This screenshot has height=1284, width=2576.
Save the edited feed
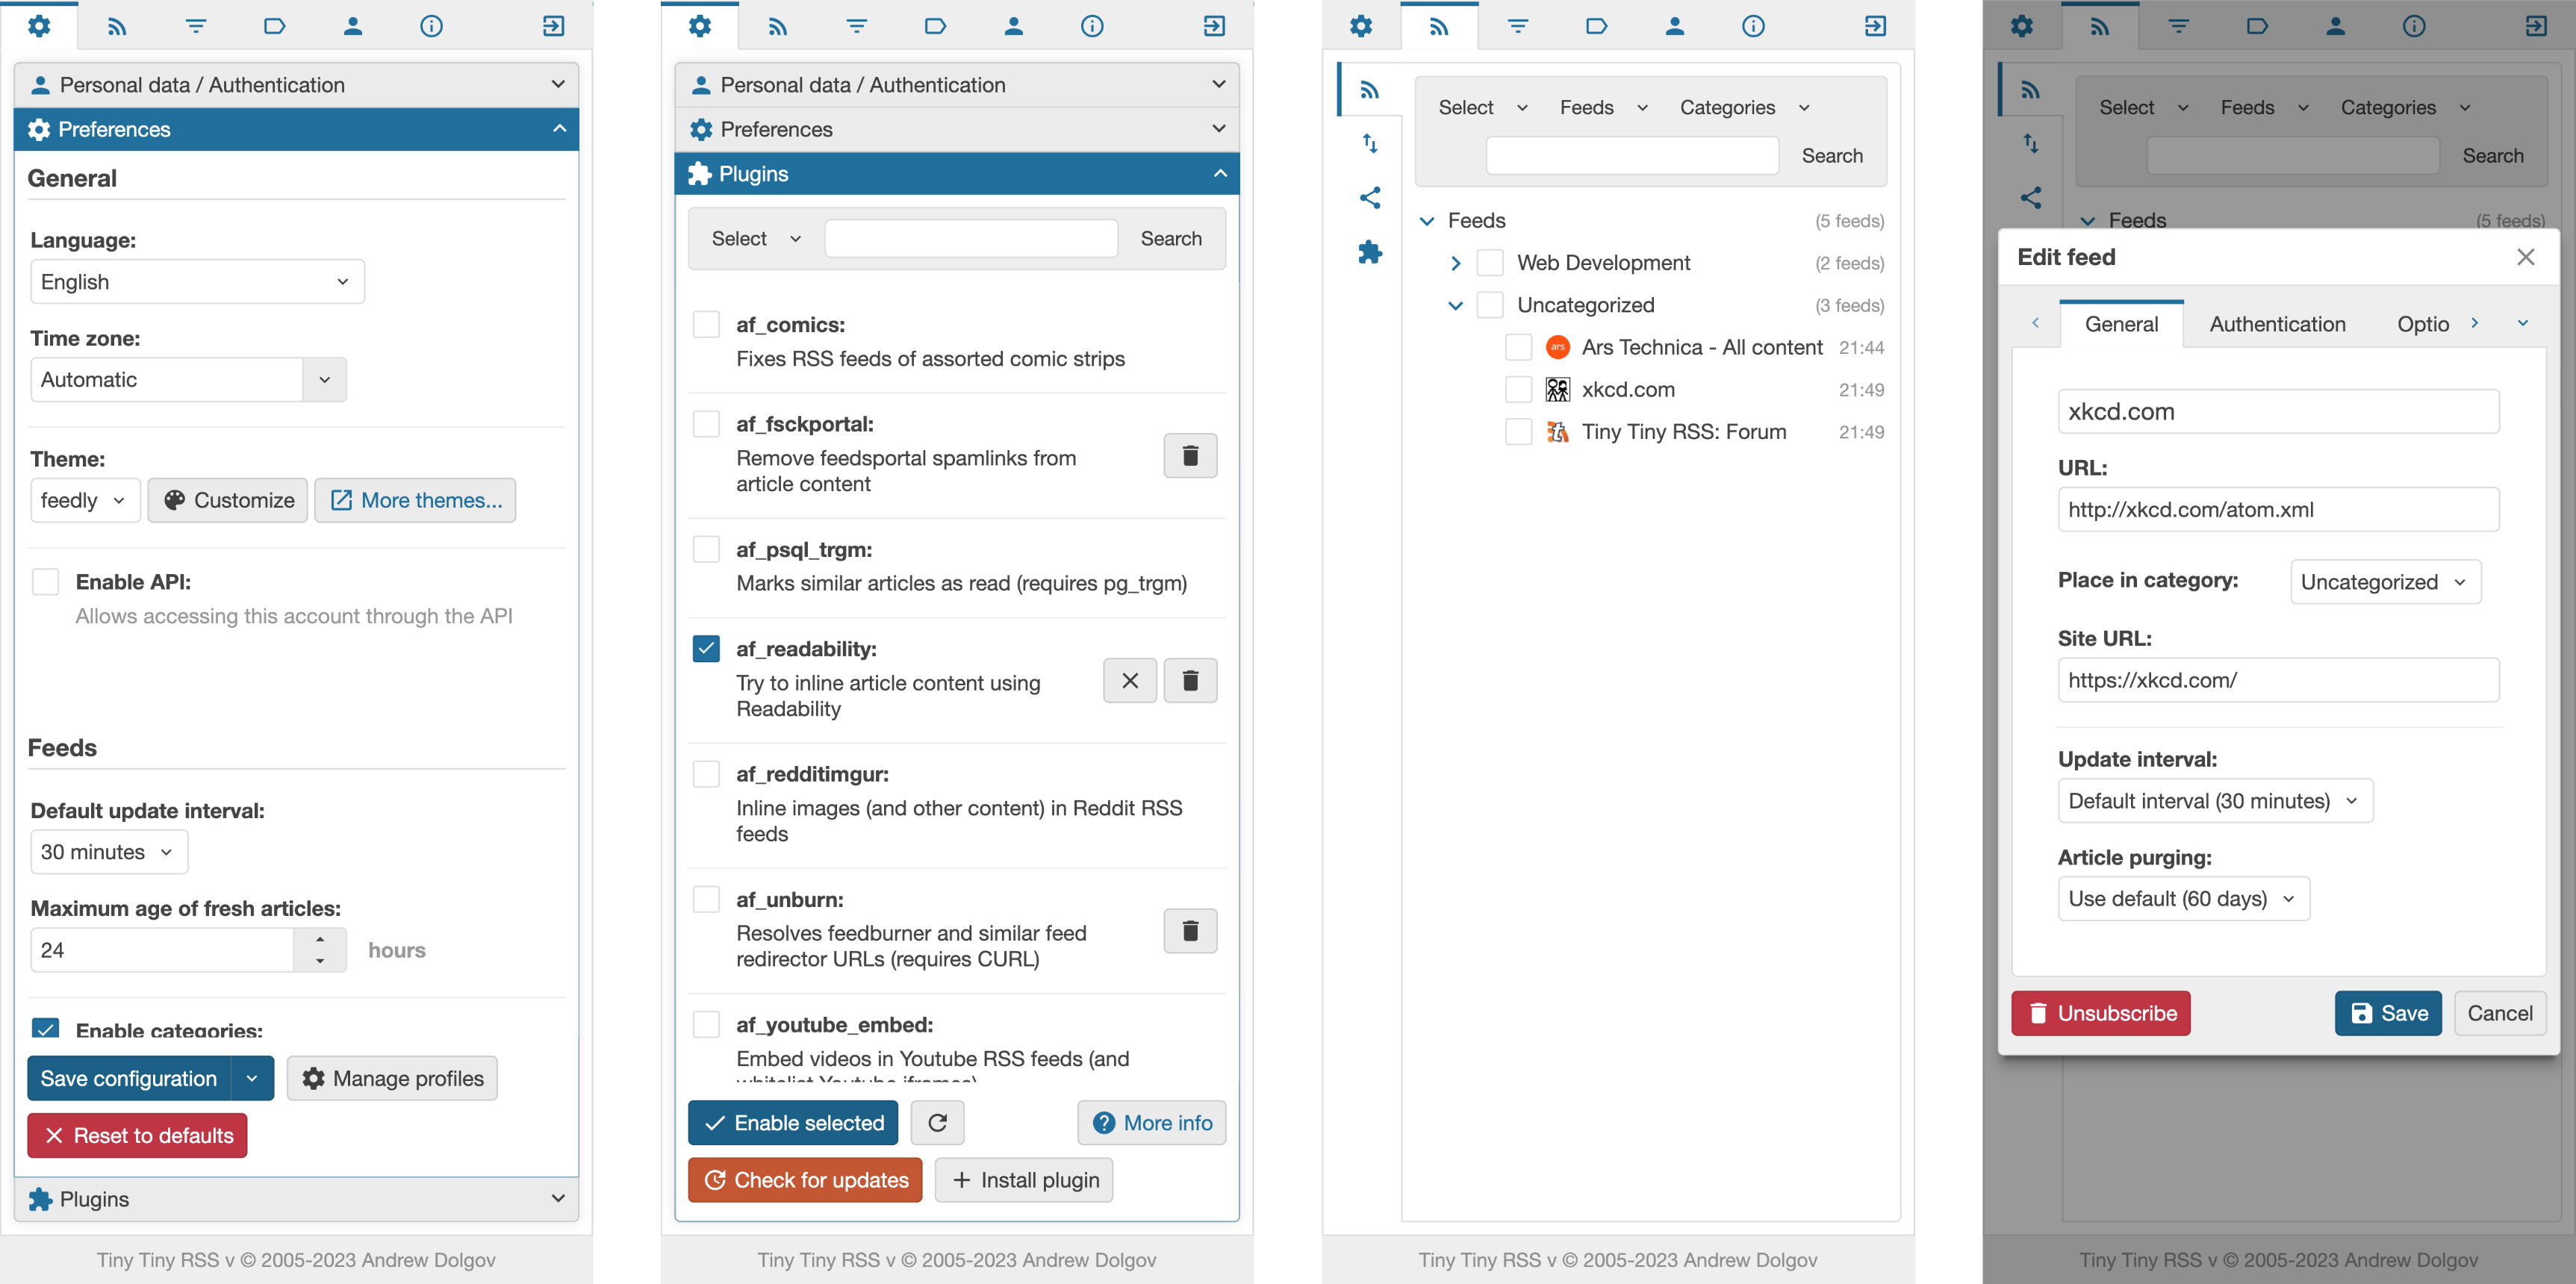(x=2388, y=1013)
